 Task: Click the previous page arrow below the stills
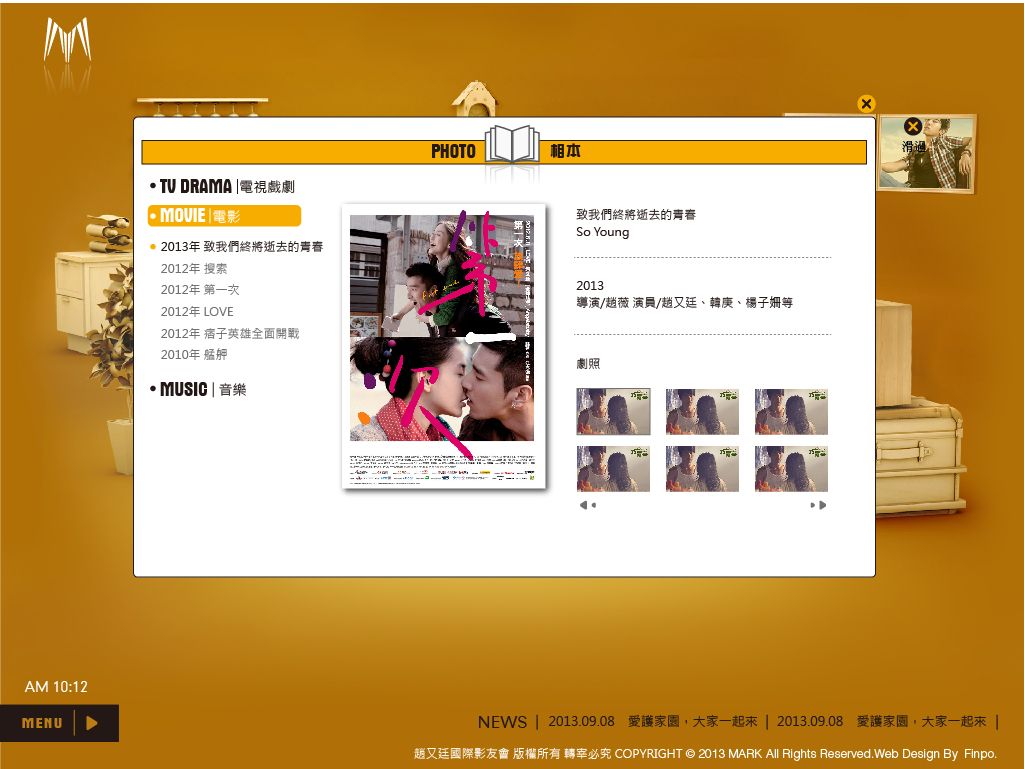[586, 505]
